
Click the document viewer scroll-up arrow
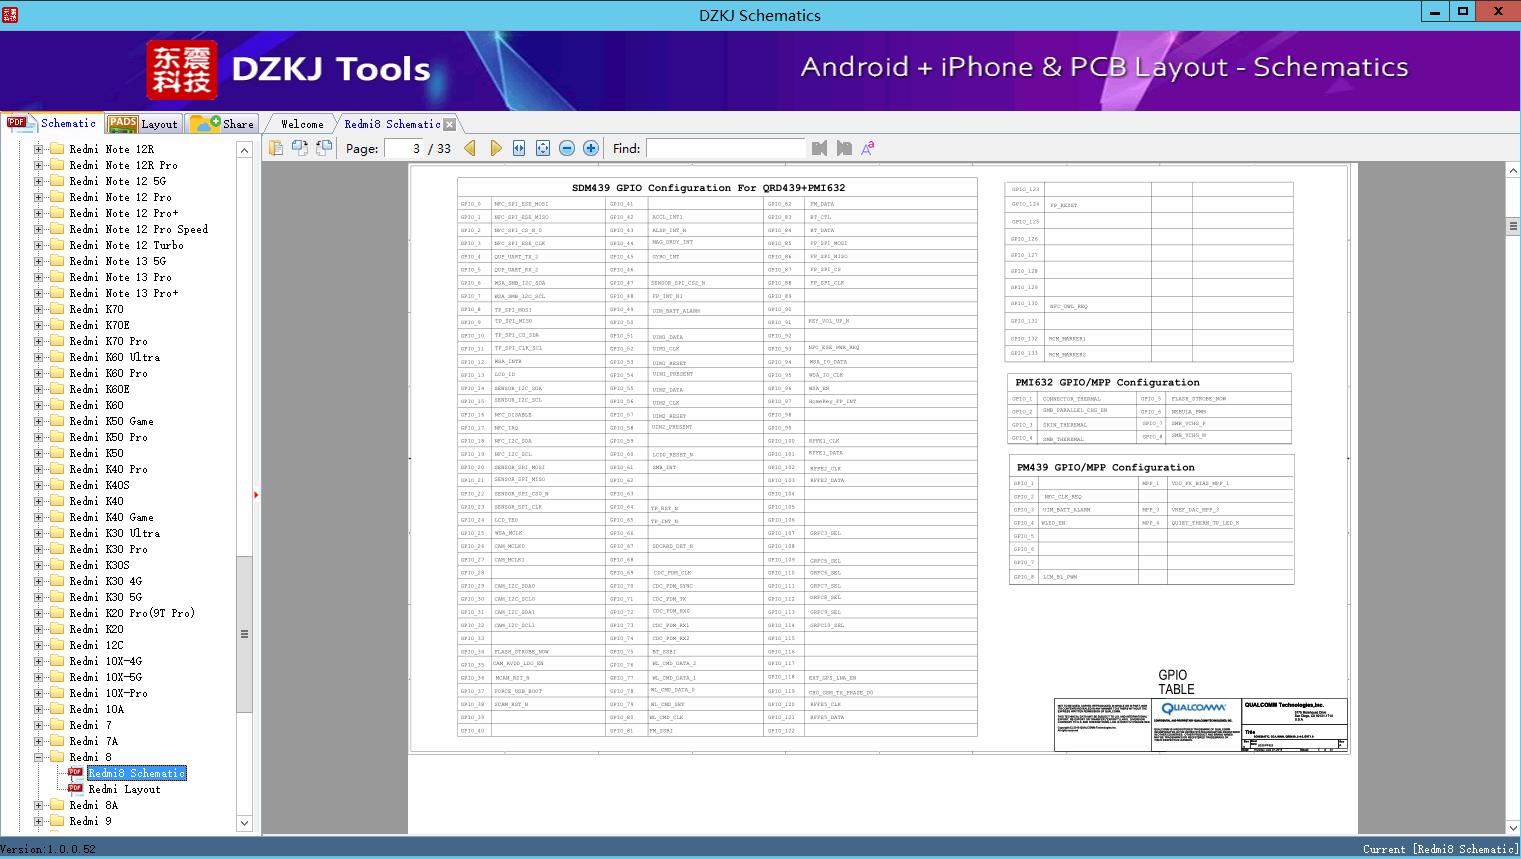[x=1513, y=172]
